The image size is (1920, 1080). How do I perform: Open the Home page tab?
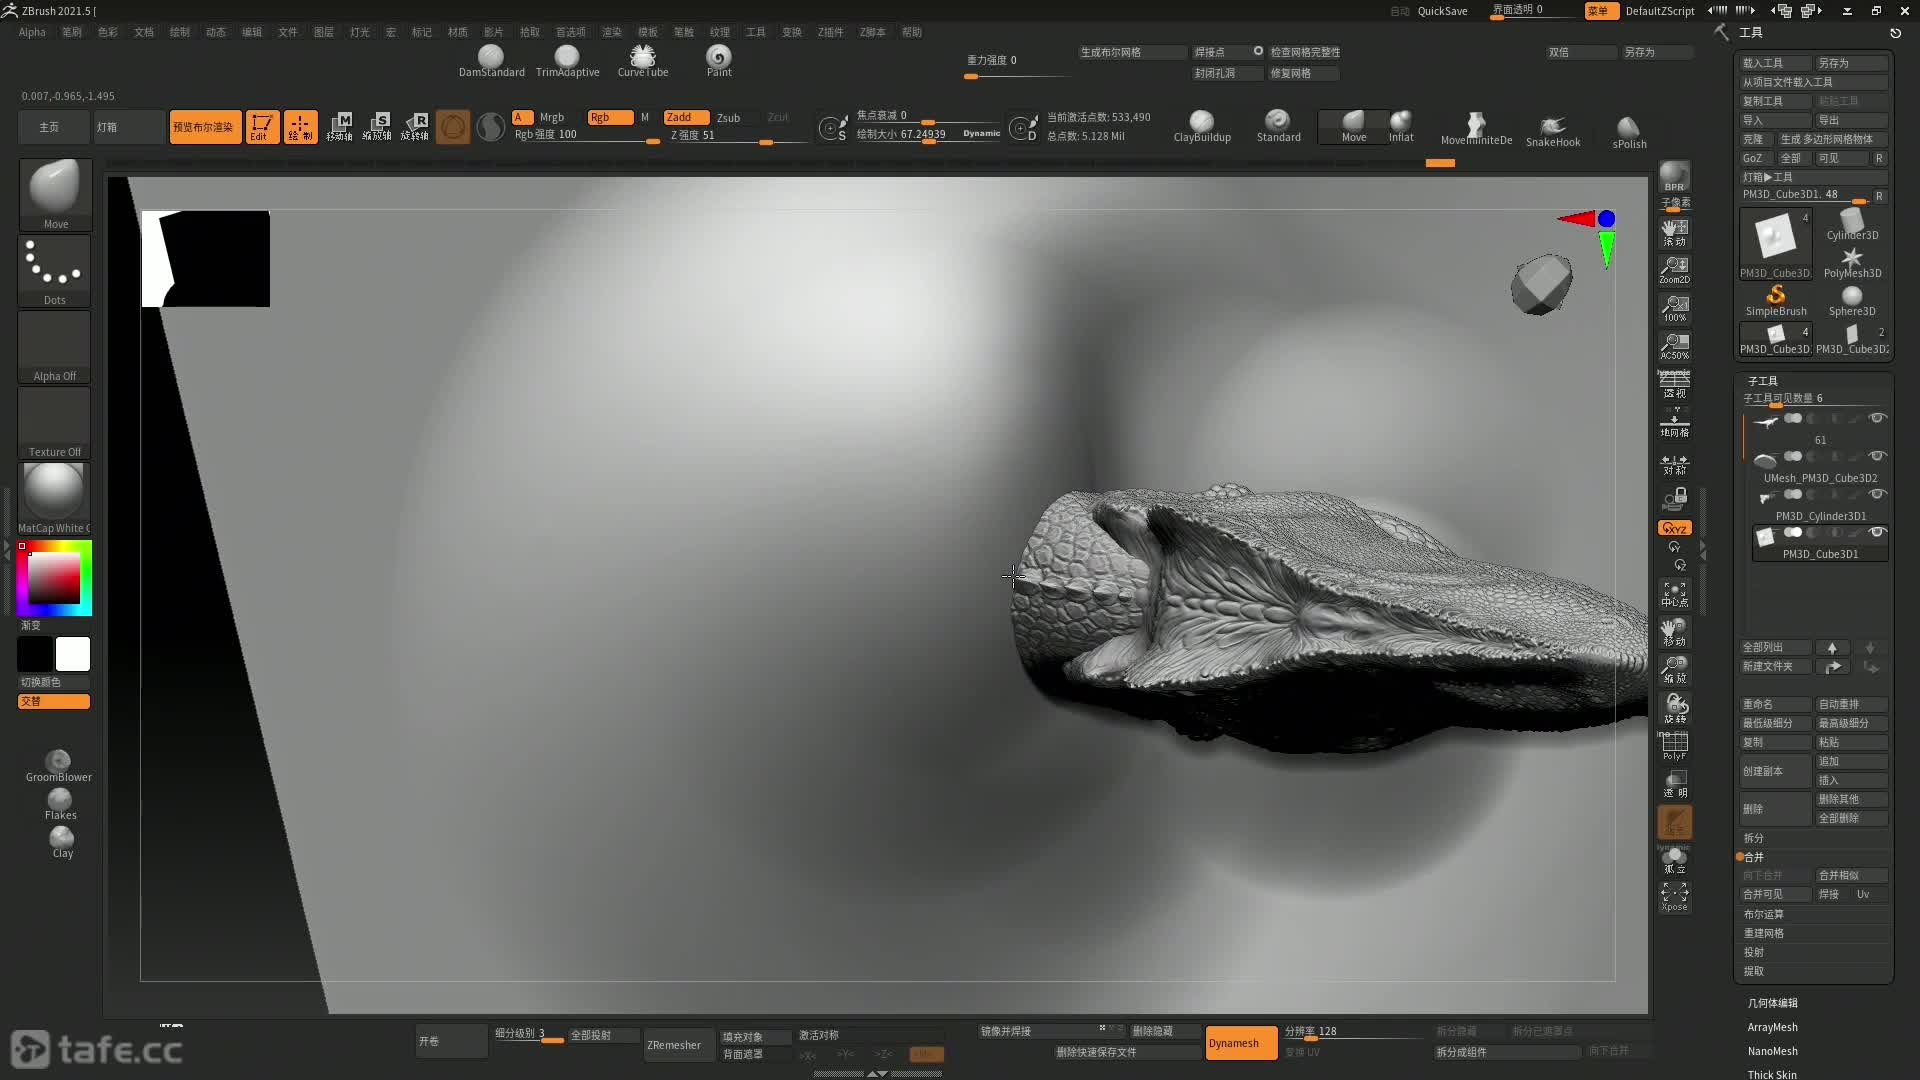coord(54,127)
